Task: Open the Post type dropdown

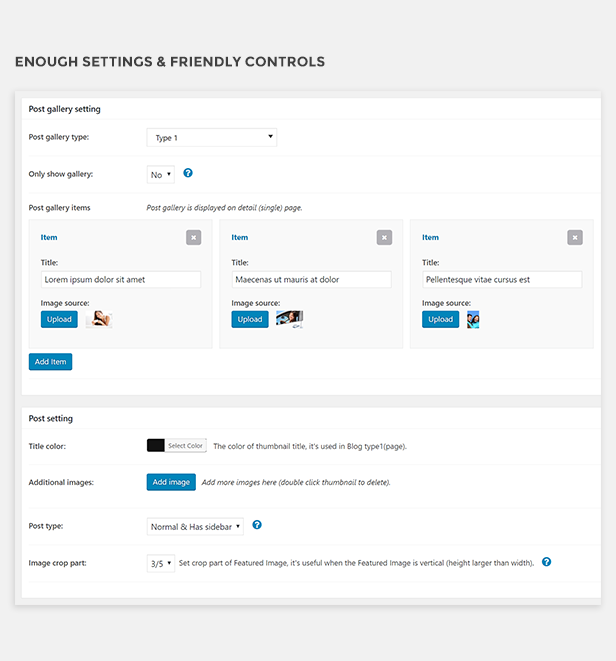Action: (195, 527)
